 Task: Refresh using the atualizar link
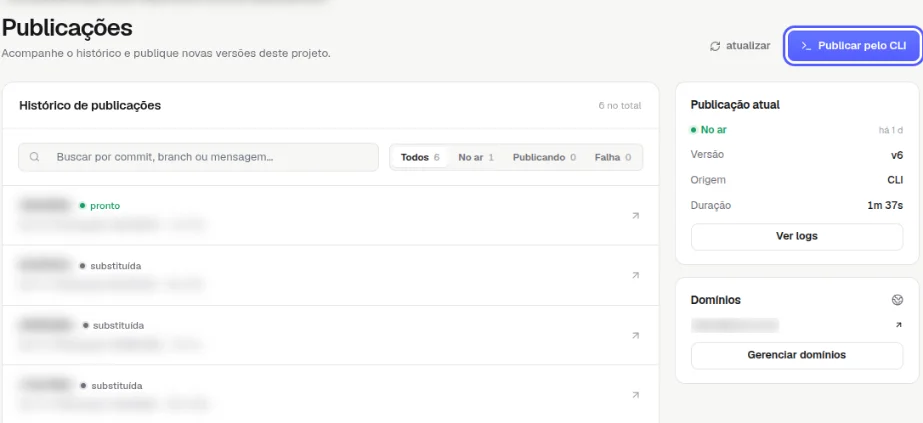point(740,46)
